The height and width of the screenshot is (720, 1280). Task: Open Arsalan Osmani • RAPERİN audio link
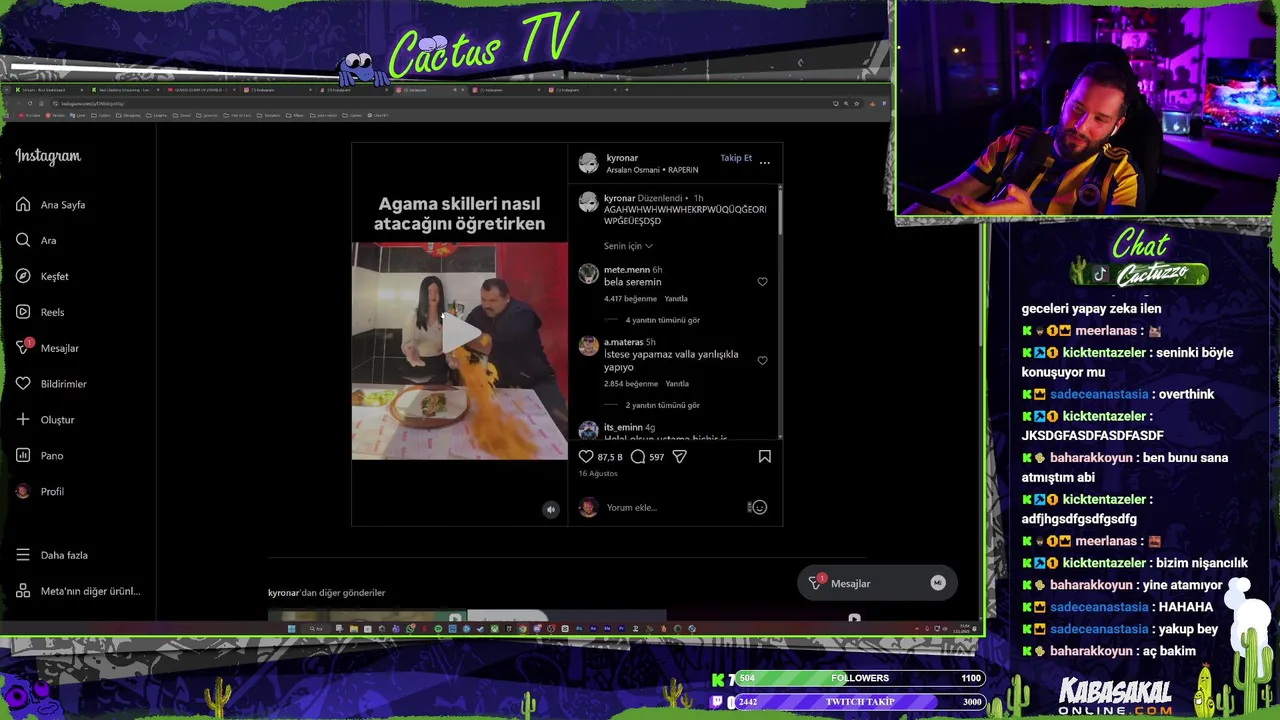(652, 170)
